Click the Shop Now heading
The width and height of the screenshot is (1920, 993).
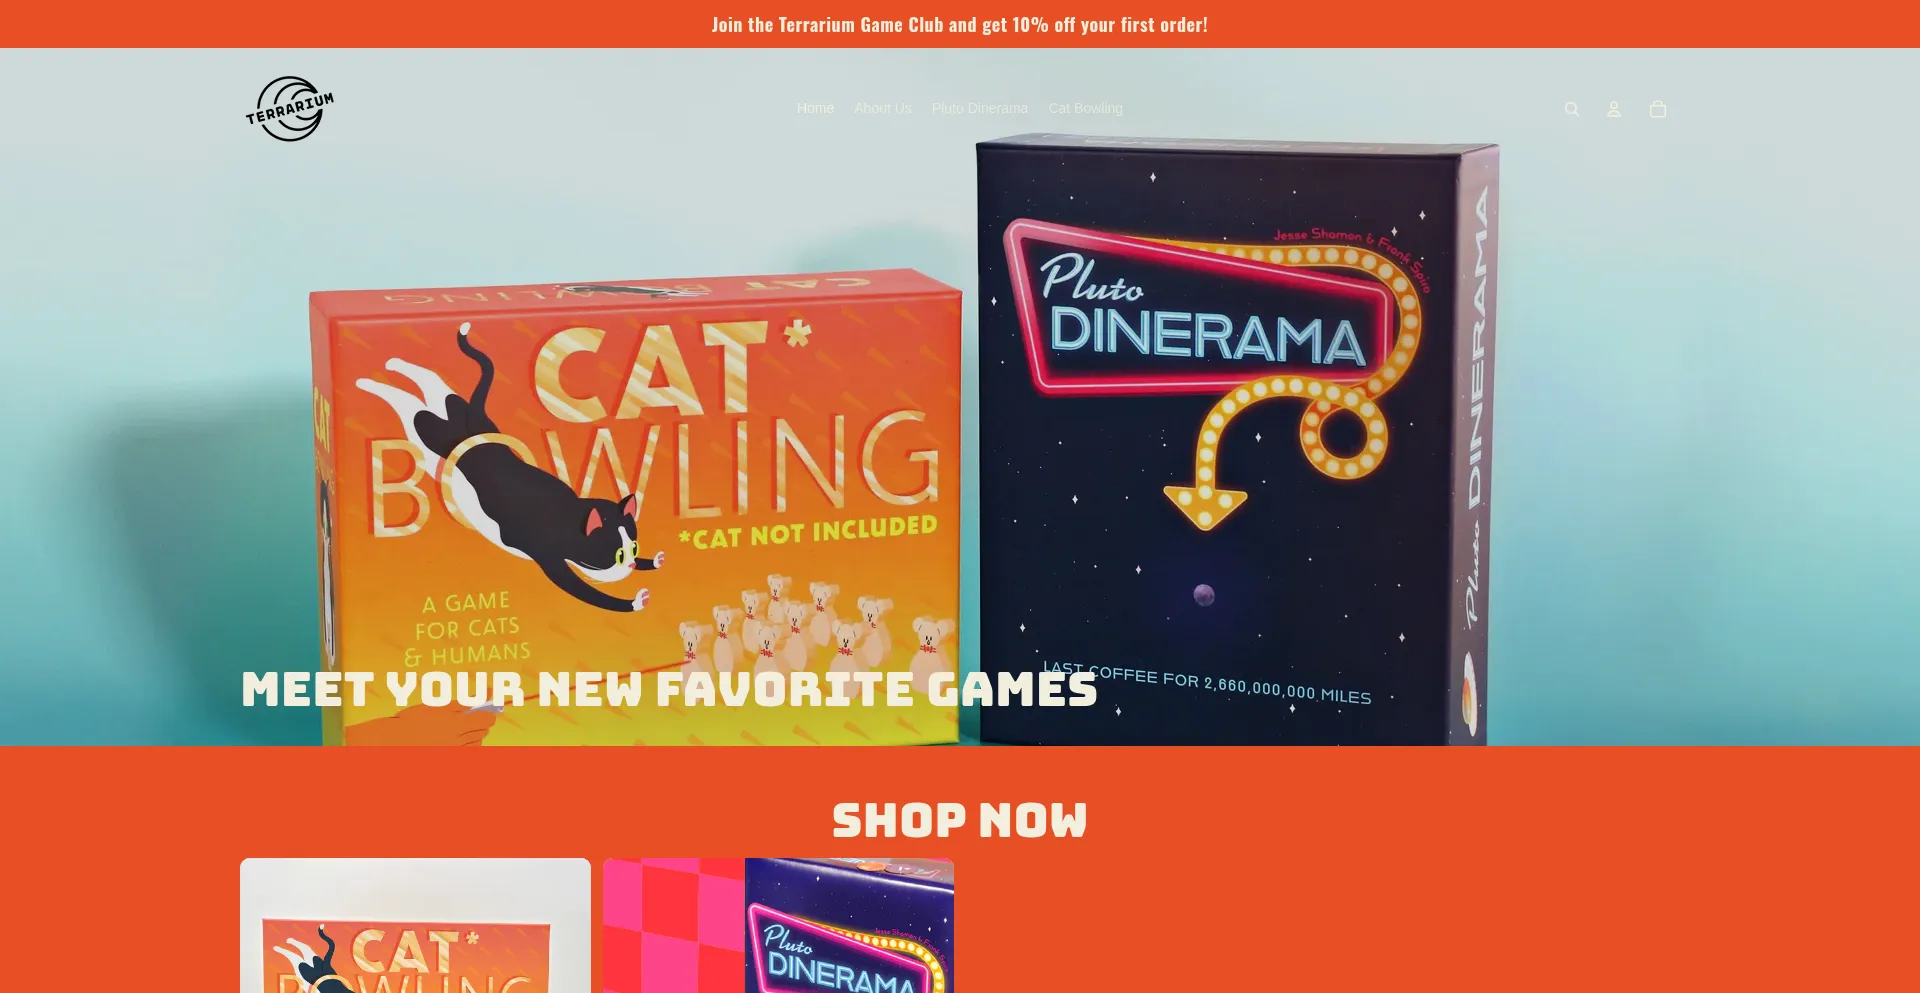(x=960, y=820)
